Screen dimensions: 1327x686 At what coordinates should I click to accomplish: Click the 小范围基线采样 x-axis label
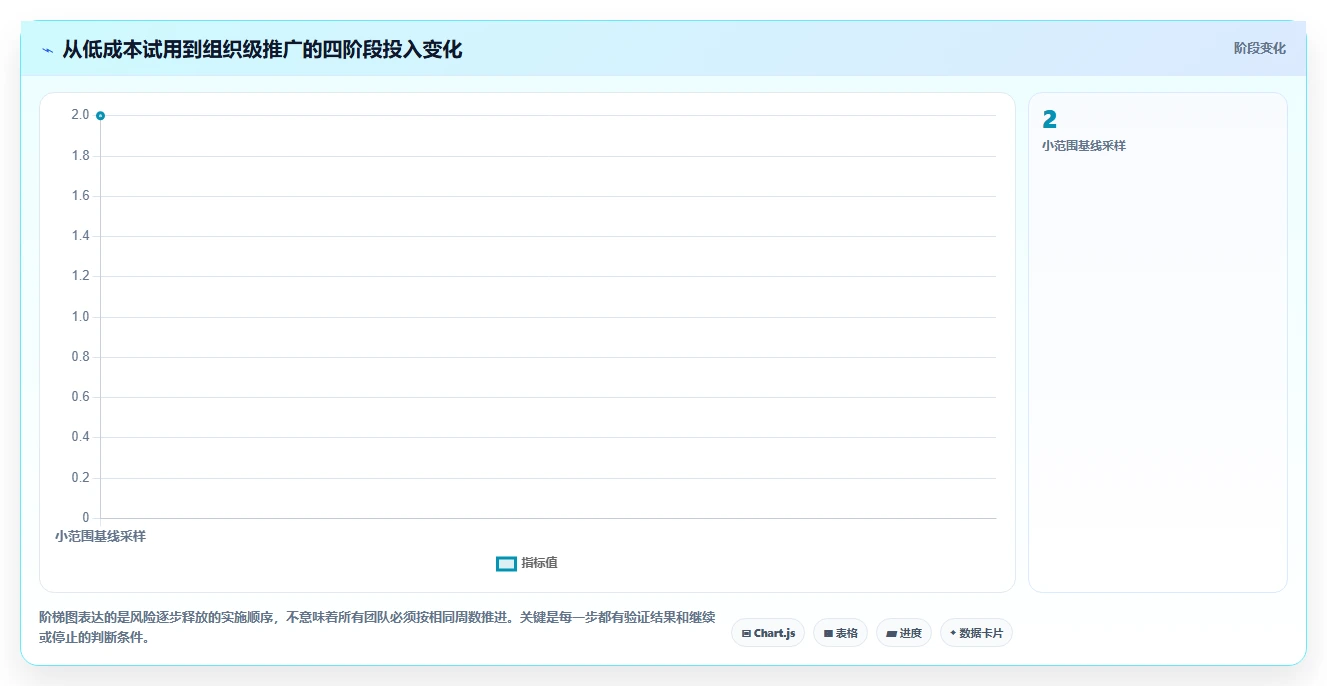100,536
